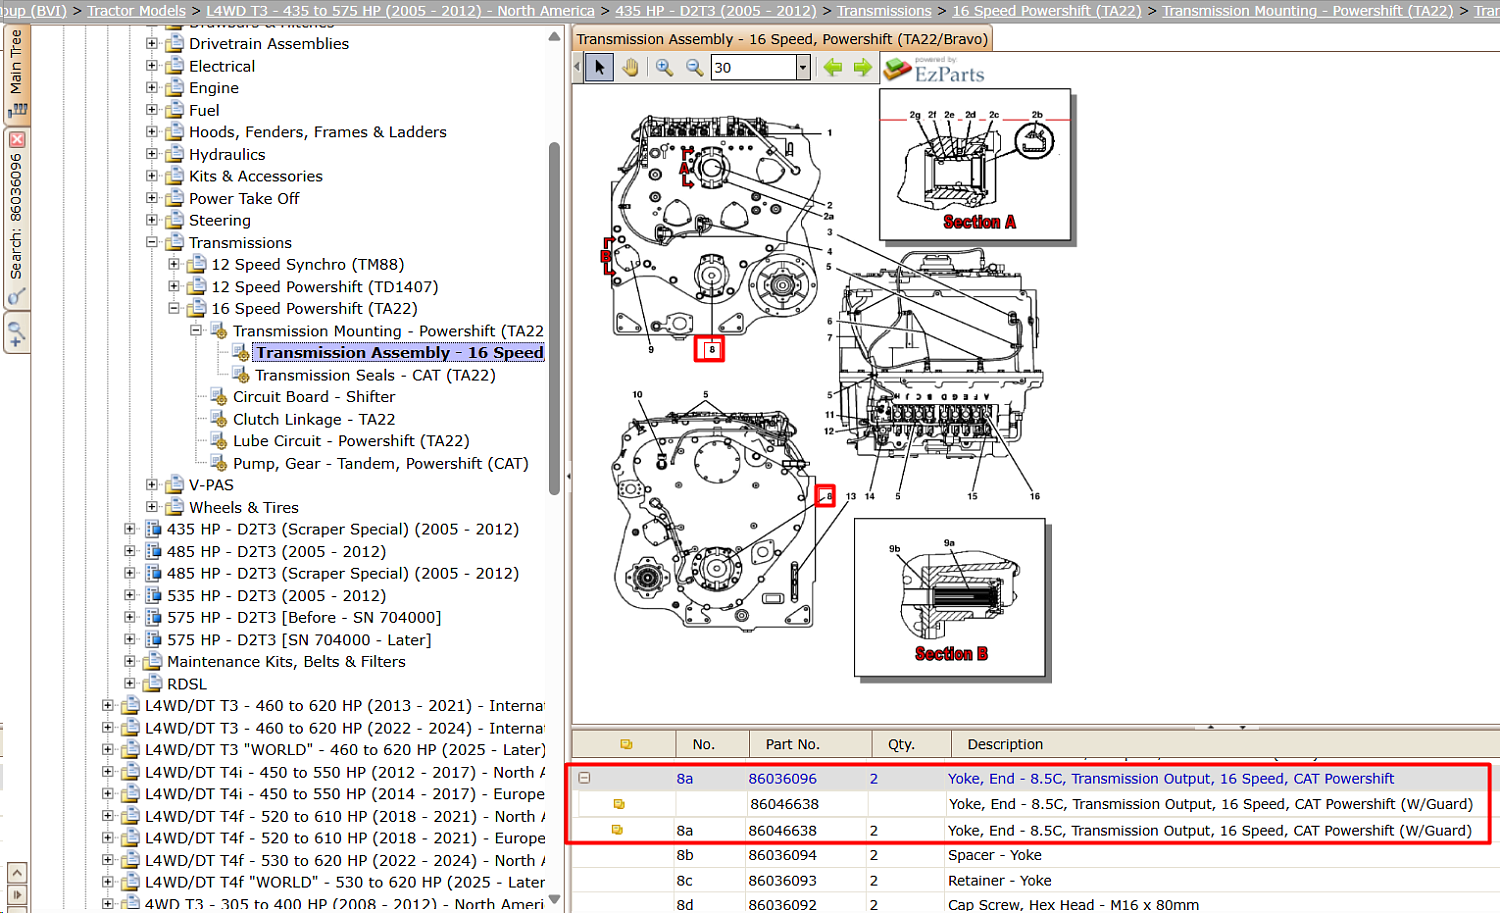Collapse Transmission Mounting - Powershift node
The width and height of the screenshot is (1500, 913).
(x=196, y=330)
